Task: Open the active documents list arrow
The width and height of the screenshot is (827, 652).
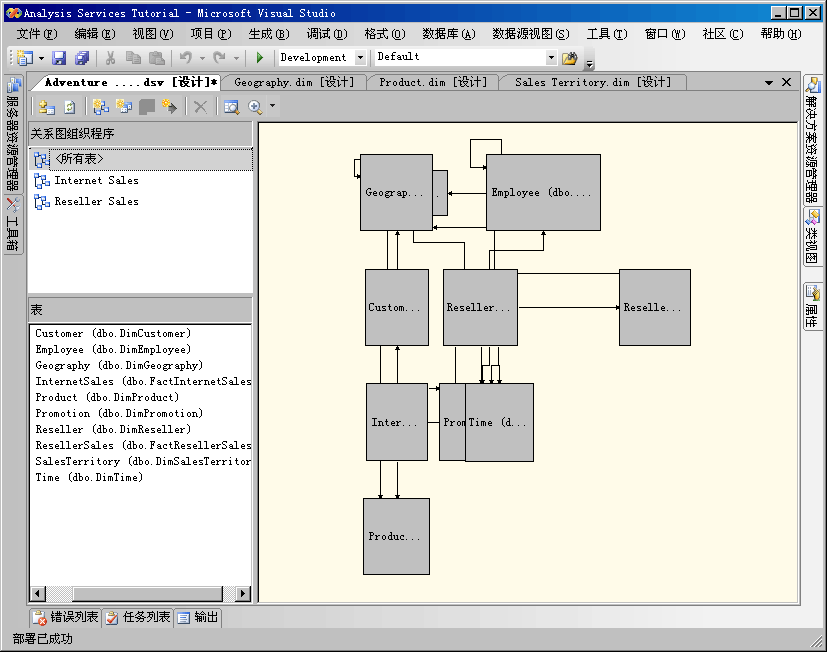Action: 768,83
